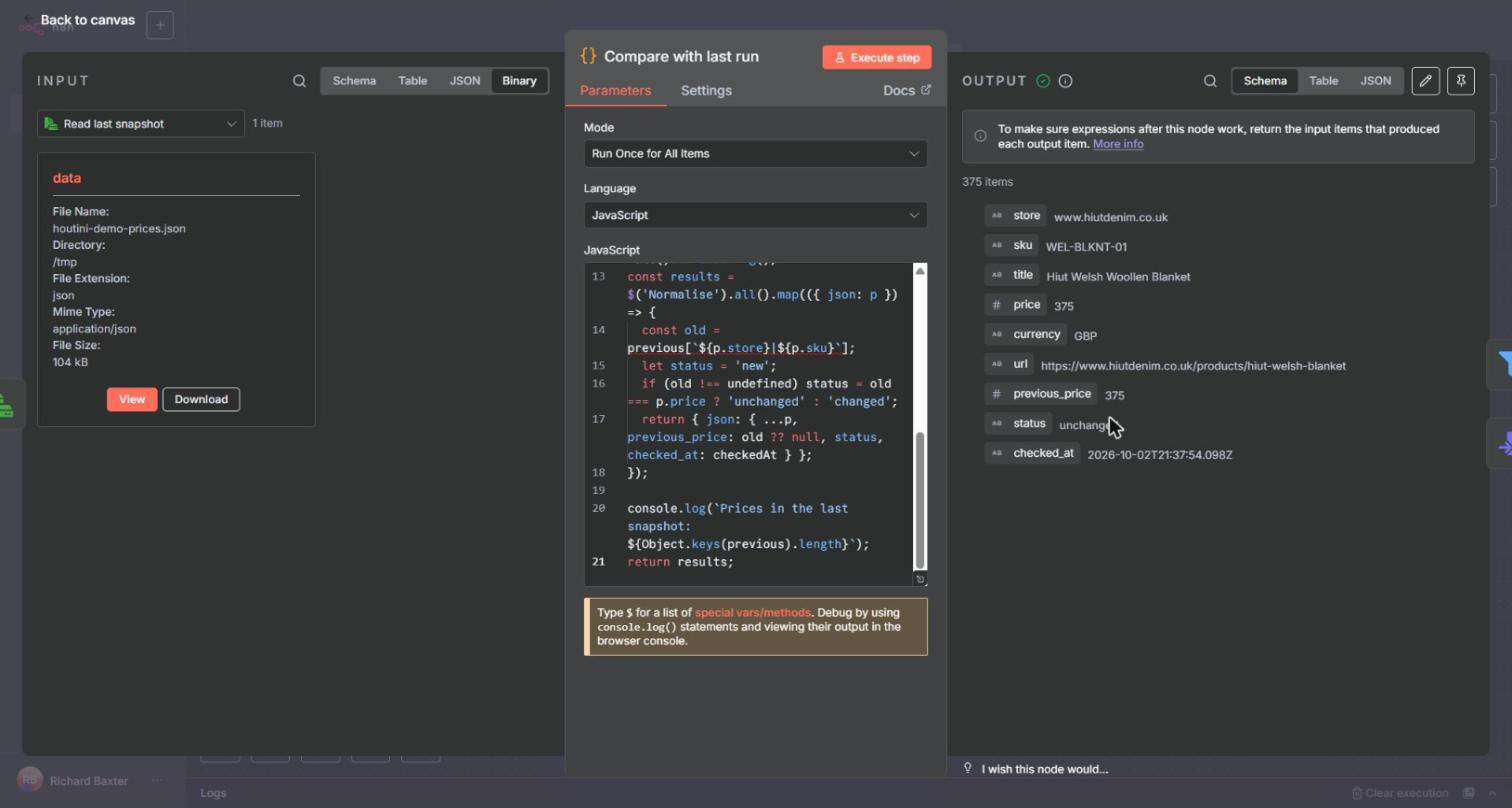The image size is (1512, 808).
Task: Click the reset icon at the code editor corner
Action: (921, 579)
